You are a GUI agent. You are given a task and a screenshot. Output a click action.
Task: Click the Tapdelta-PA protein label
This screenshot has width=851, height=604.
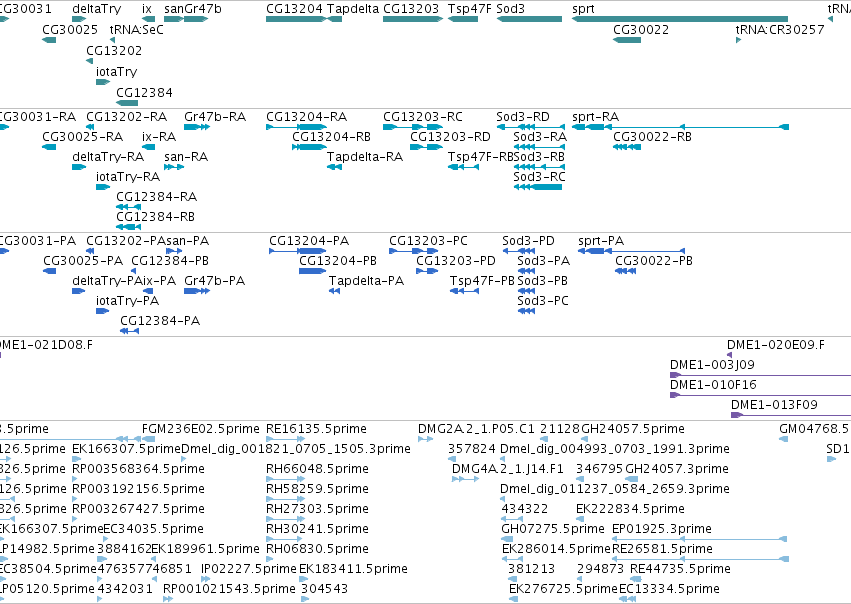366,281
